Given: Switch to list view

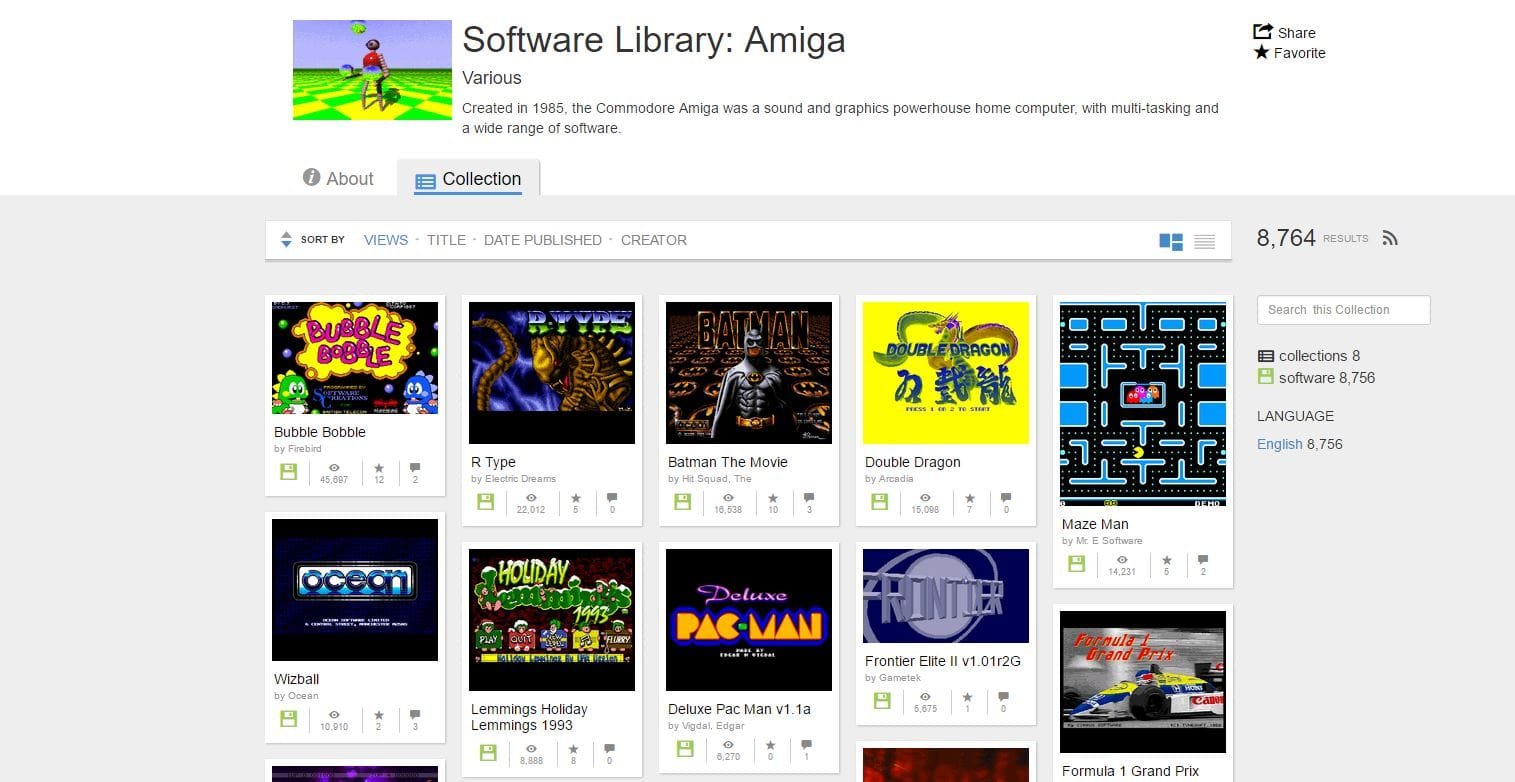Looking at the screenshot, I should click(1204, 241).
